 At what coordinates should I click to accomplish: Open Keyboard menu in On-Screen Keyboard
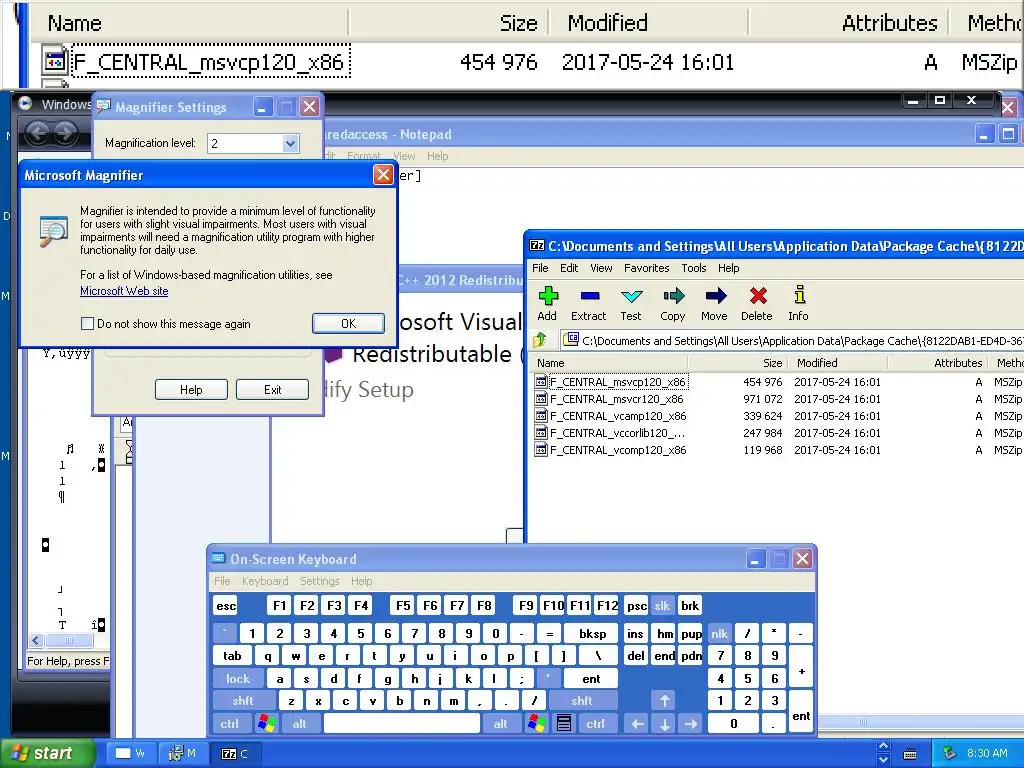pos(264,581)
